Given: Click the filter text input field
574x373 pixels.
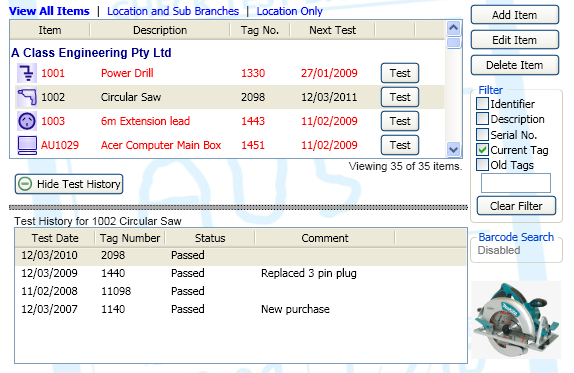Looking at the screenshot, I should click(516, 183).
